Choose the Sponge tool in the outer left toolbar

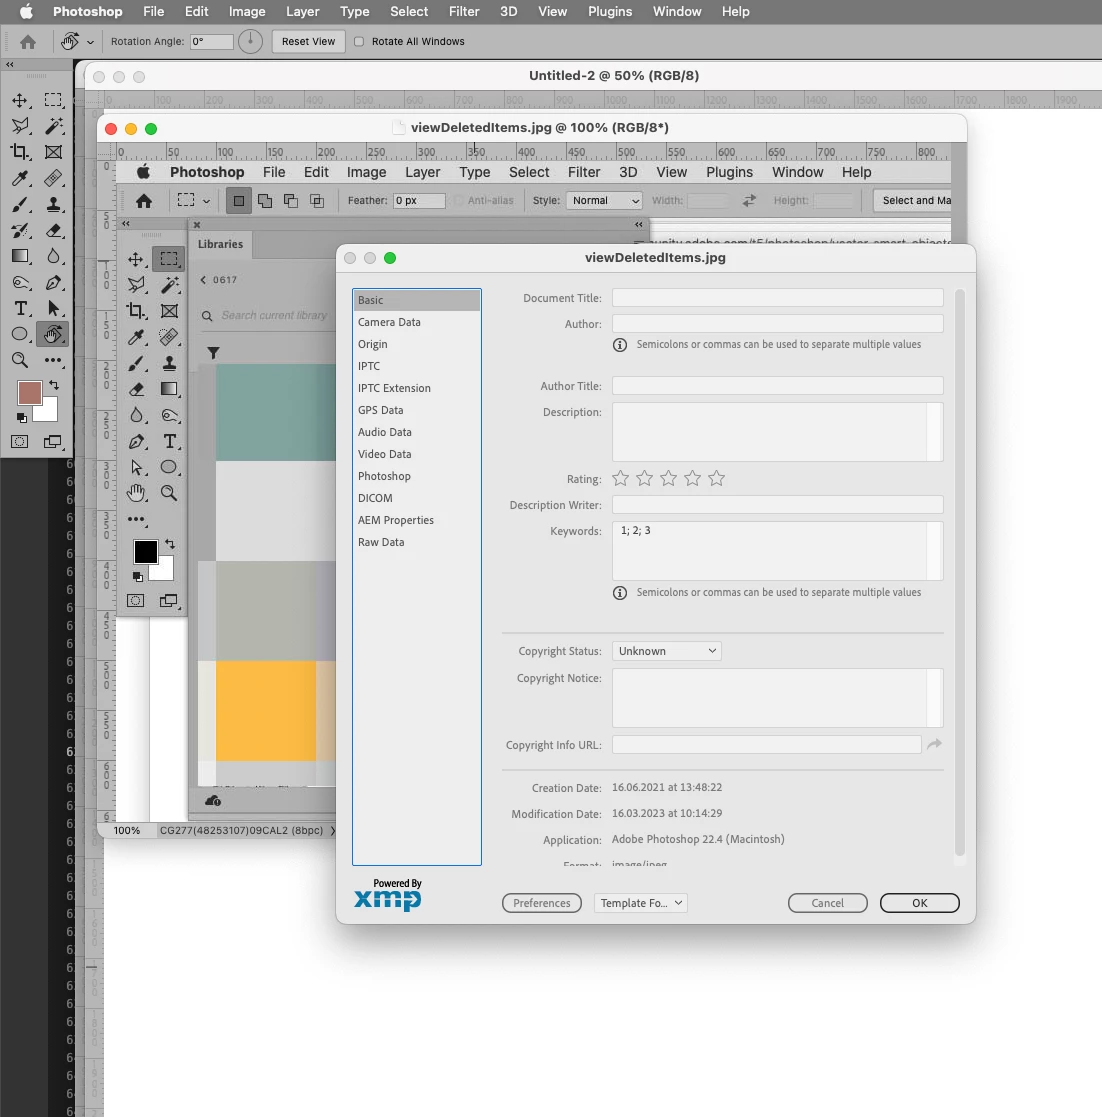point(20,283)
